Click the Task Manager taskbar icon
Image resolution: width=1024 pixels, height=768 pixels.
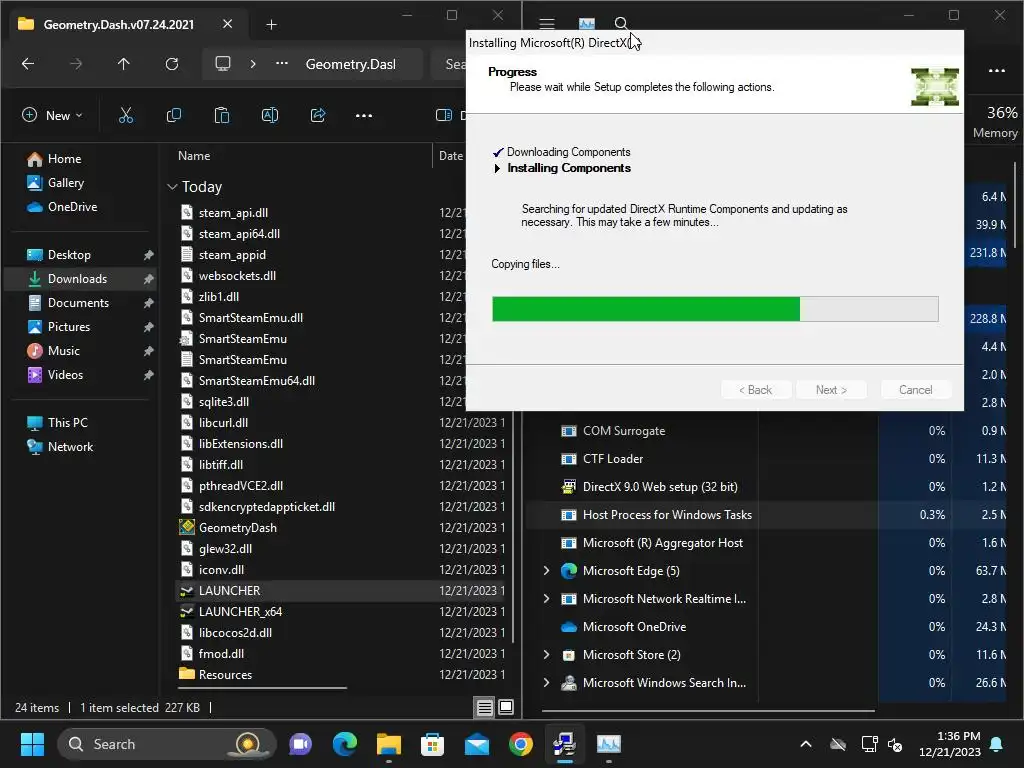(609, 744)
